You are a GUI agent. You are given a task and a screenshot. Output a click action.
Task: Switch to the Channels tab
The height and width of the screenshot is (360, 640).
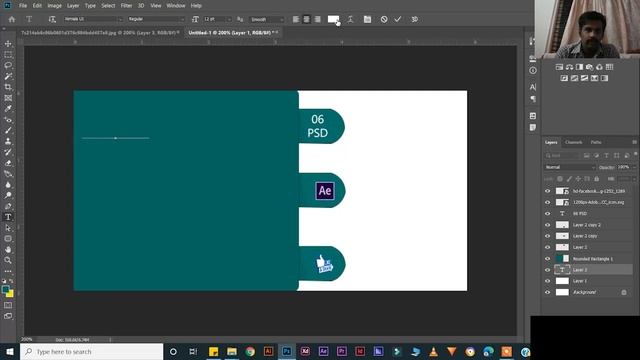point(573,142)
